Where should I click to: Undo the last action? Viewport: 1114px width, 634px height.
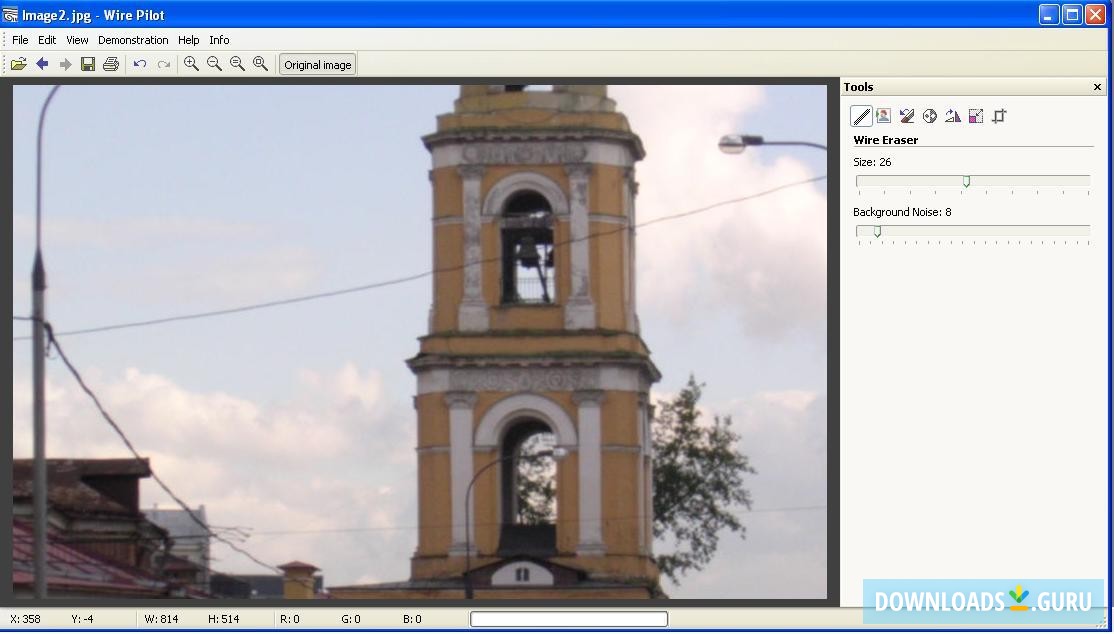140,64
